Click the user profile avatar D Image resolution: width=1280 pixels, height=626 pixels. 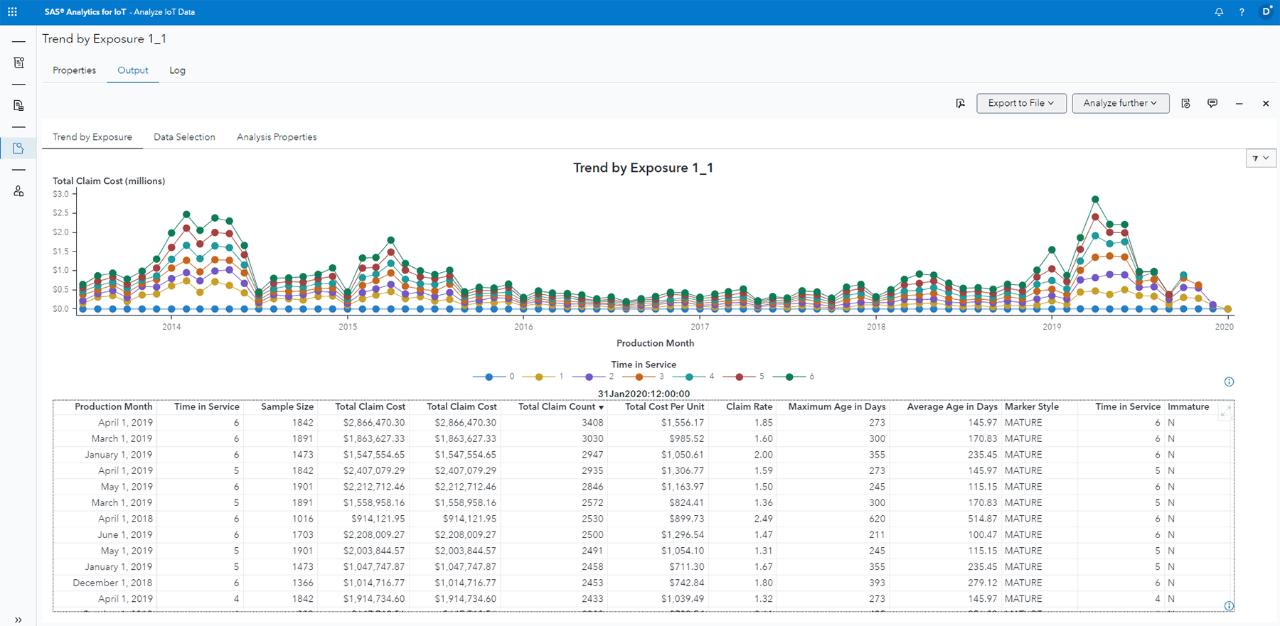[x=1266, y=12]
